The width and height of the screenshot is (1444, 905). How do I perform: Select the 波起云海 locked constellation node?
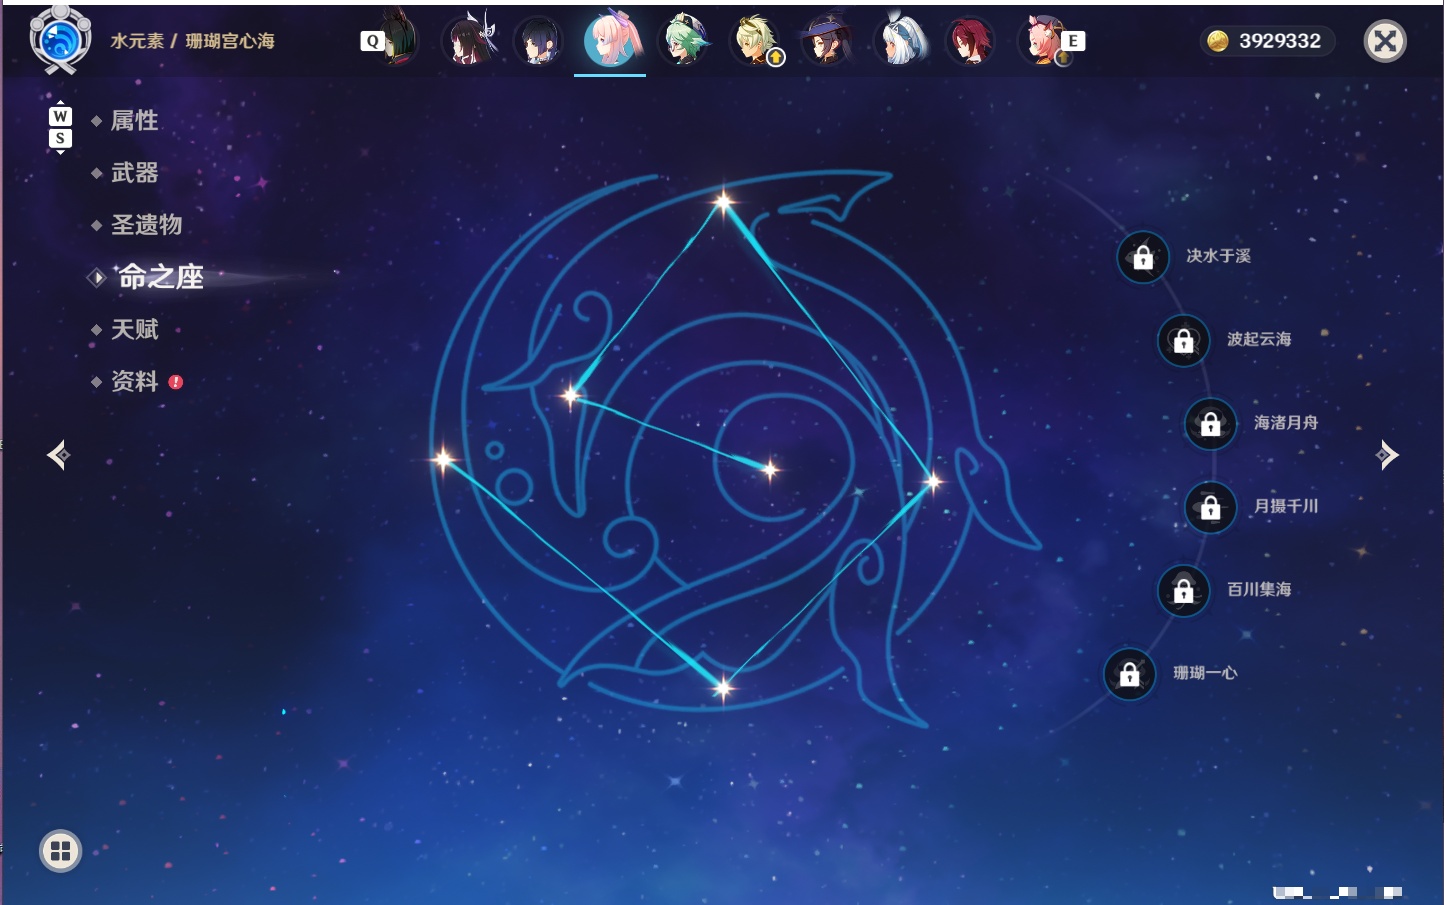(x=1183, y=340)
